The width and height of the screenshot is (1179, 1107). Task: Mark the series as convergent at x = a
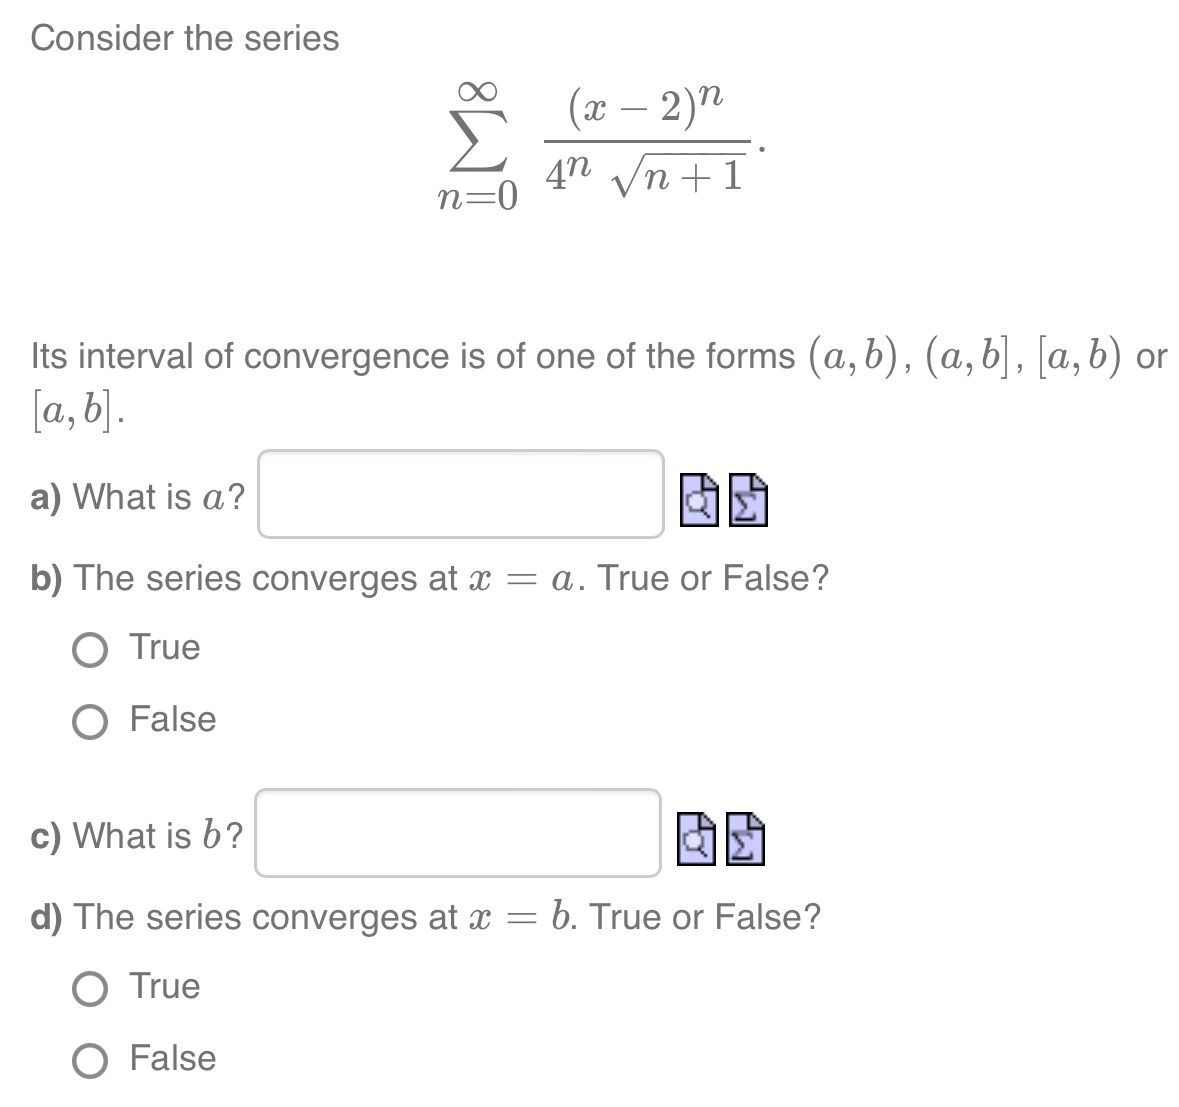[x=91, y=648]
